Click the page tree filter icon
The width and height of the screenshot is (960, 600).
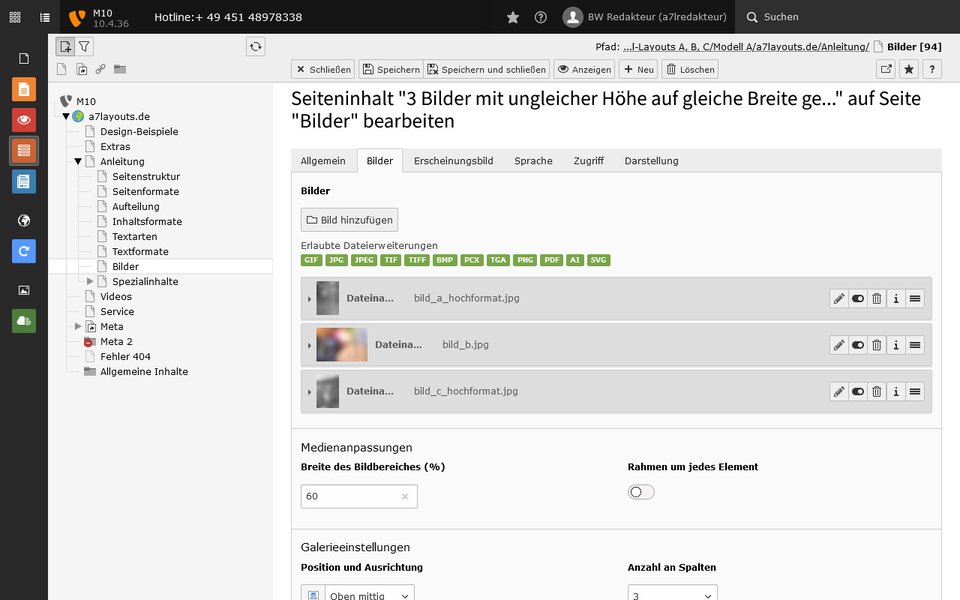(84, 47)
